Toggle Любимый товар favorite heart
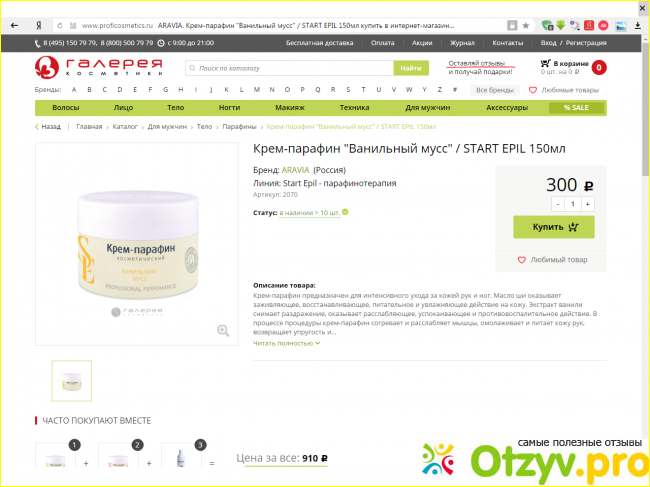The width and height of the screenshot is (650, 487). coord(521,260)
